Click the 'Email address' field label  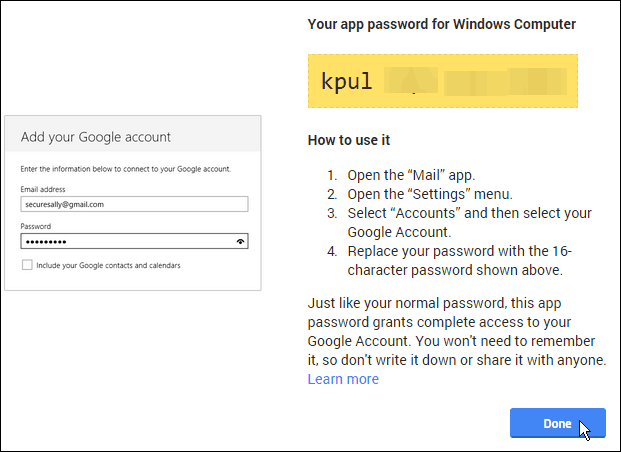[43, 189]
